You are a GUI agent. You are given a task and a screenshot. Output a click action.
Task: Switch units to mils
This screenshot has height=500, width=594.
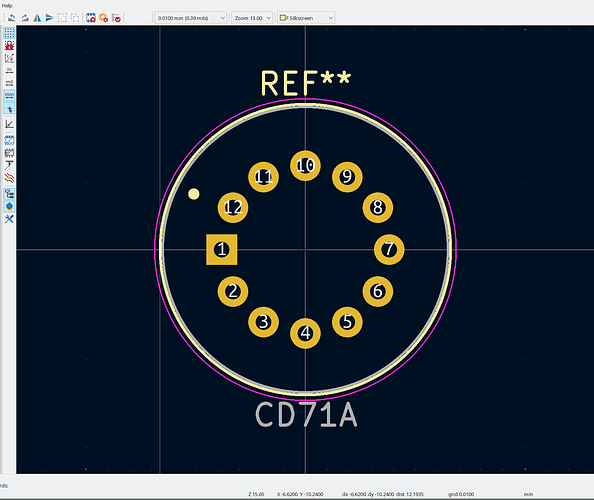(x=9, y=83)
